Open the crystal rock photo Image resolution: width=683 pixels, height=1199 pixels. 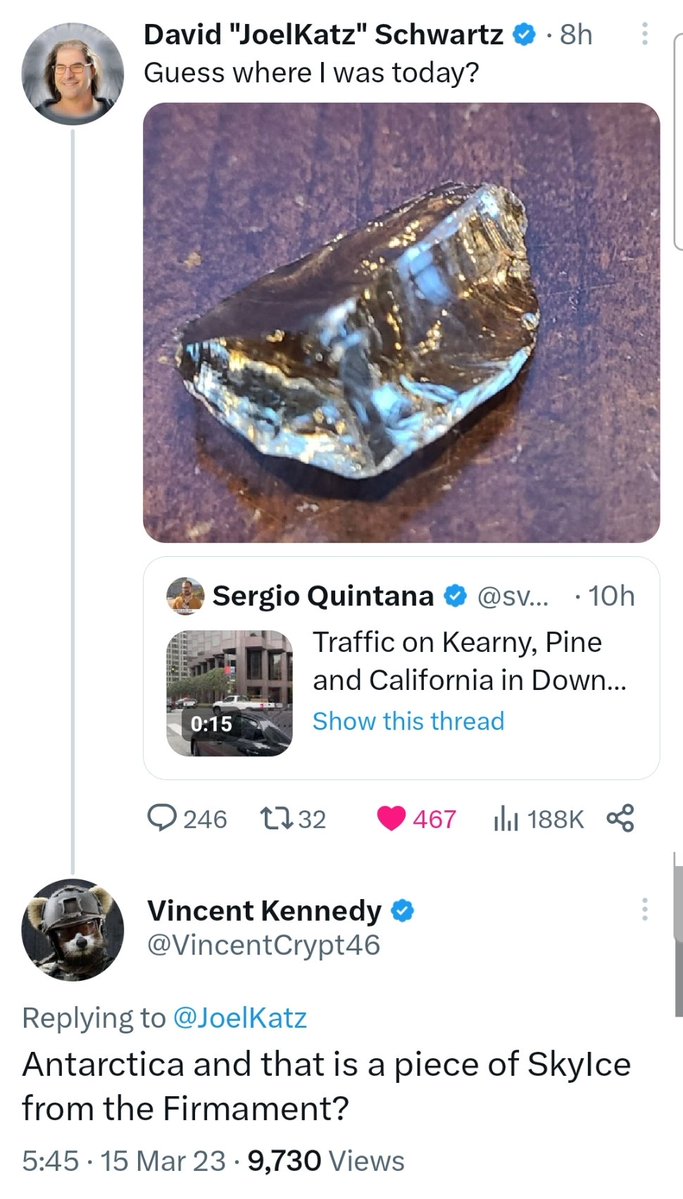(401, 322)
